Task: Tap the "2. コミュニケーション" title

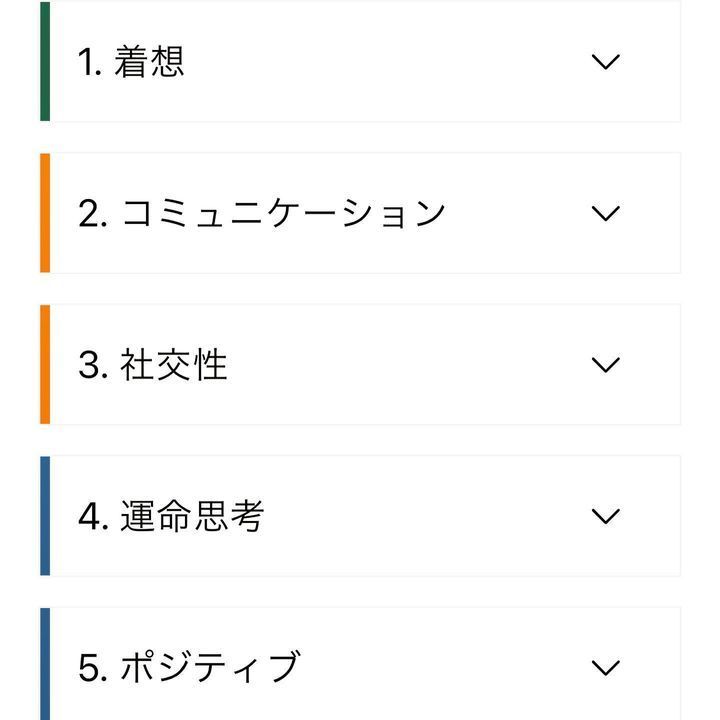Action: [261, 214]
